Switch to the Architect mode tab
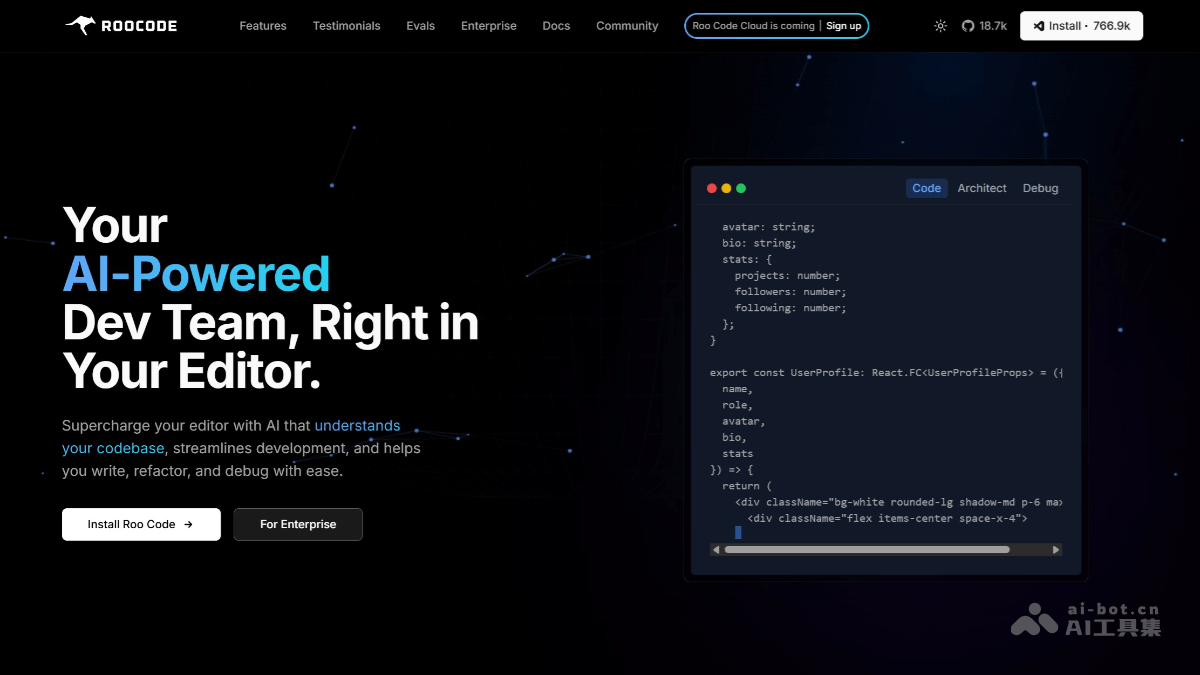Image resolution: width=1200 pixels, height=675 pixels. tap(981, 188)
